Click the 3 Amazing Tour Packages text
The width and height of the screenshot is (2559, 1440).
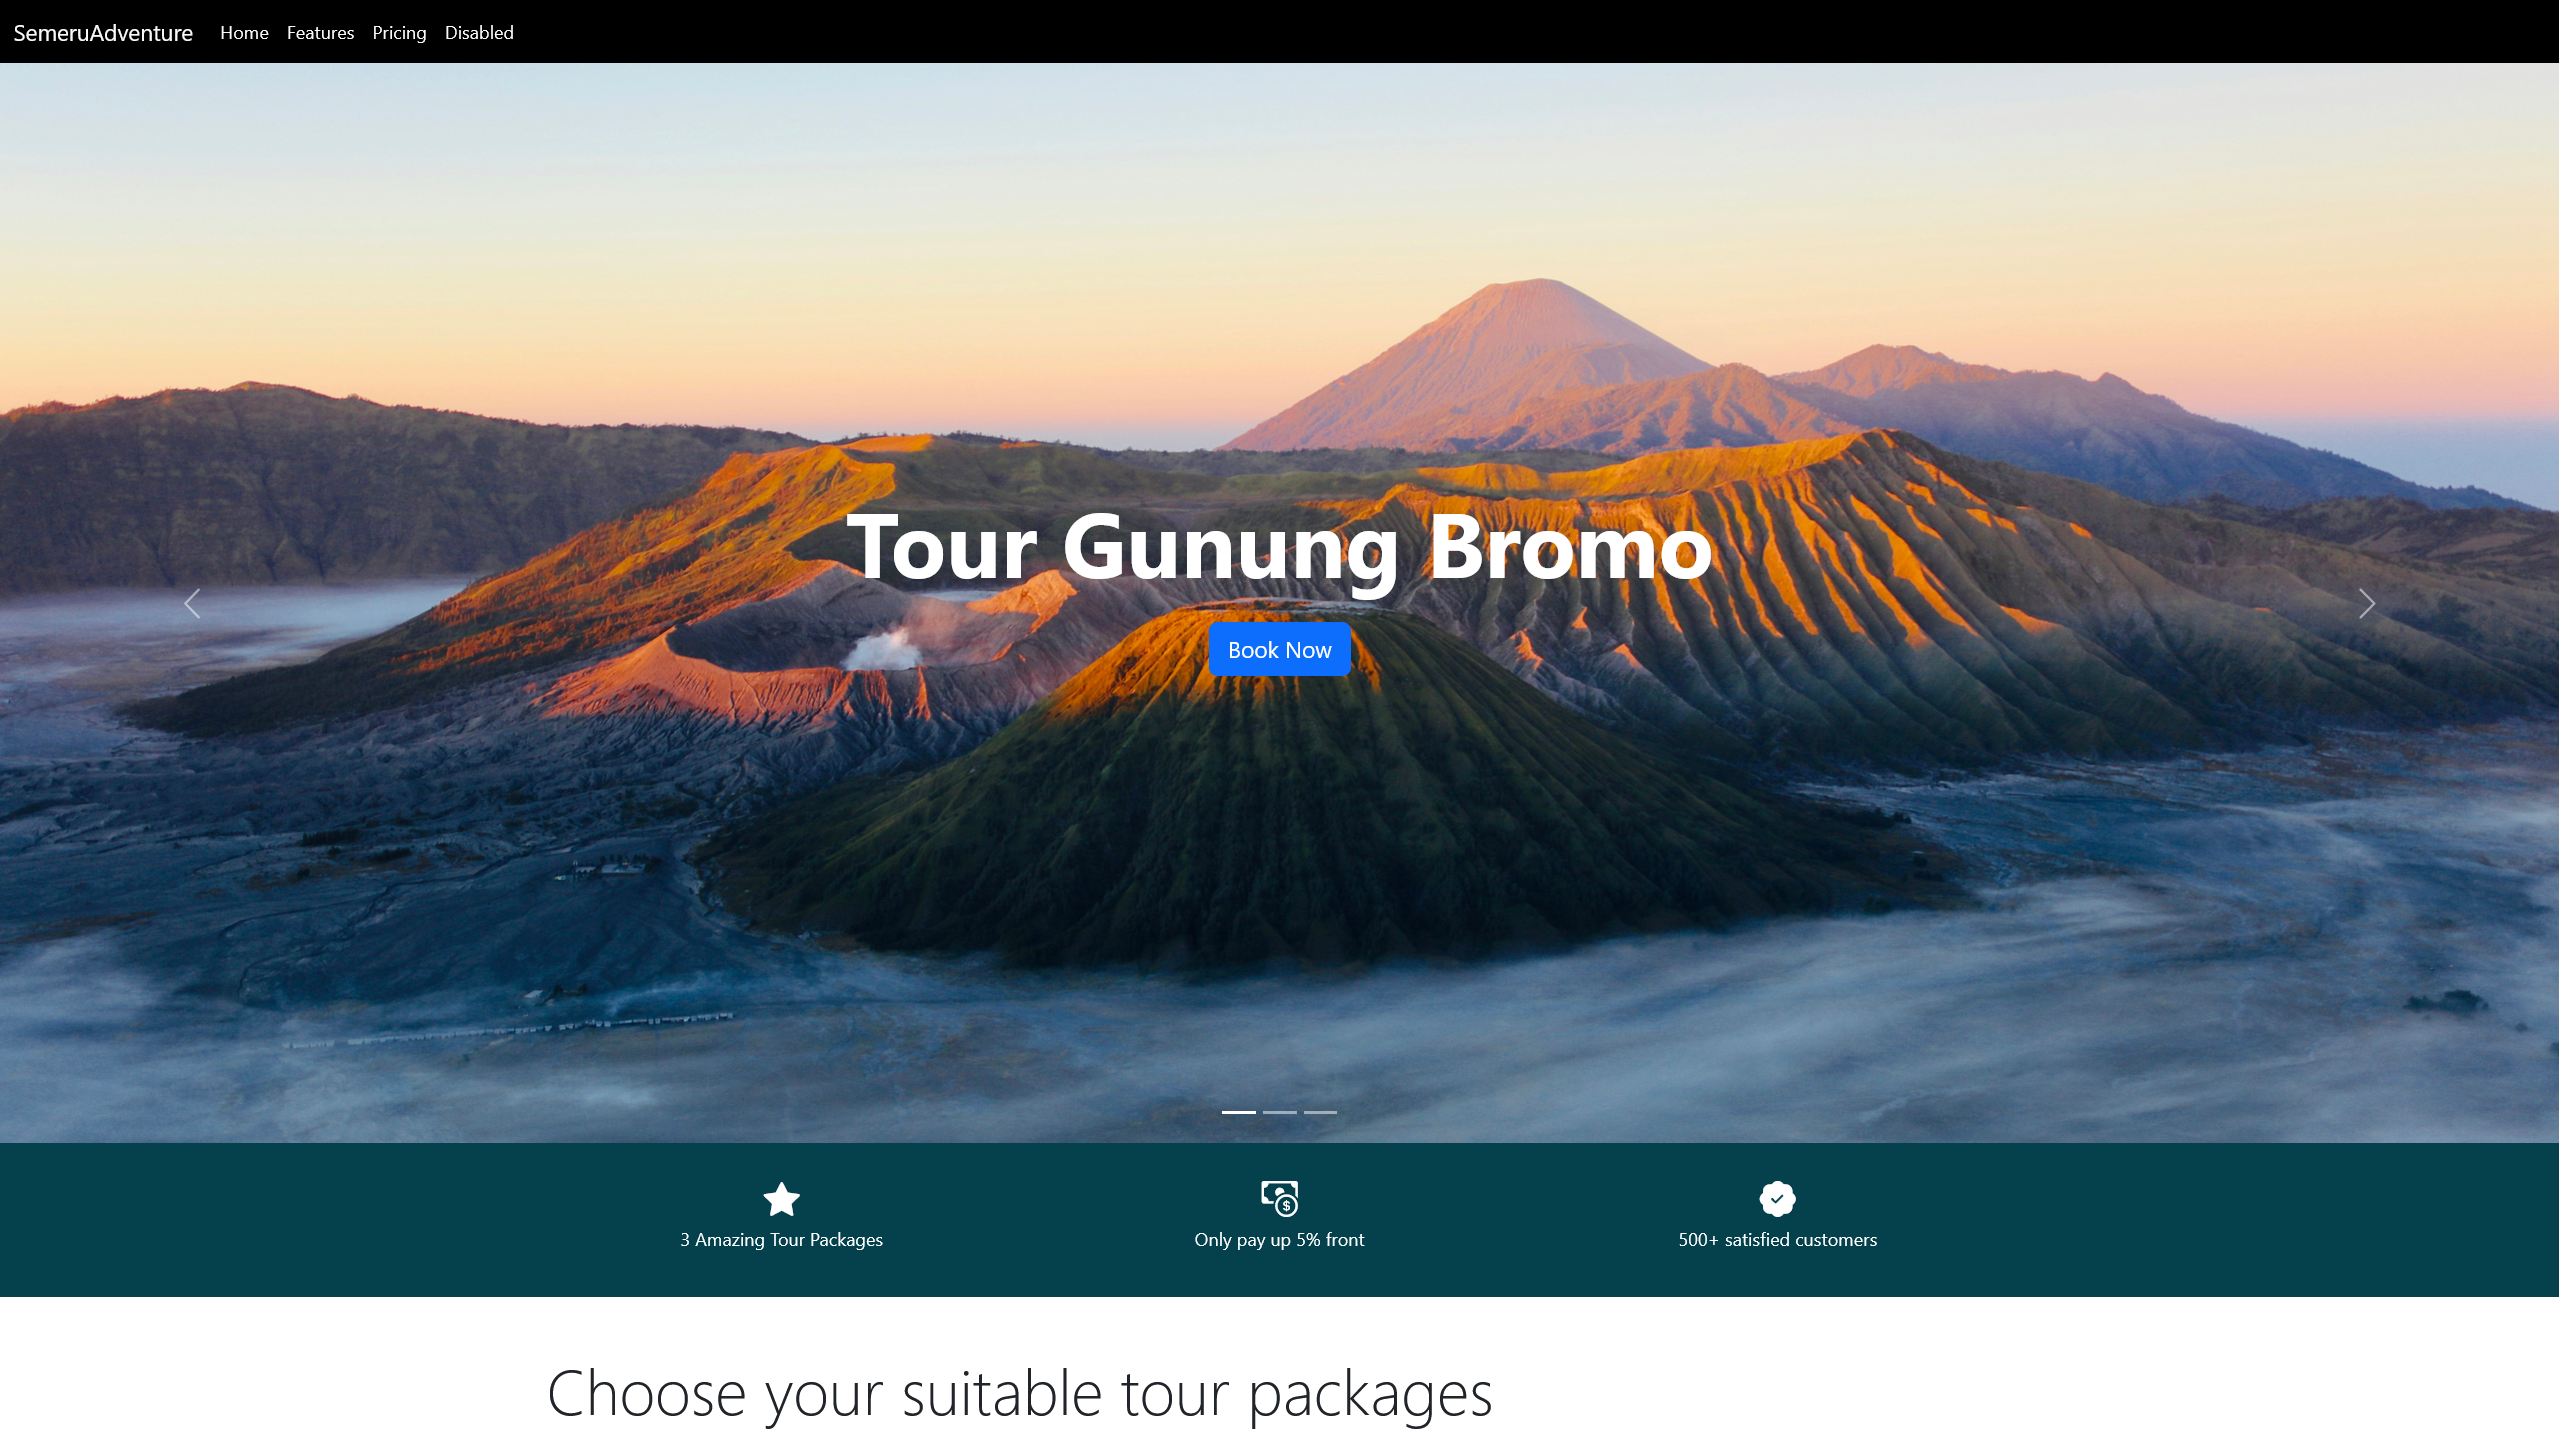click(x=781, y=1239)
